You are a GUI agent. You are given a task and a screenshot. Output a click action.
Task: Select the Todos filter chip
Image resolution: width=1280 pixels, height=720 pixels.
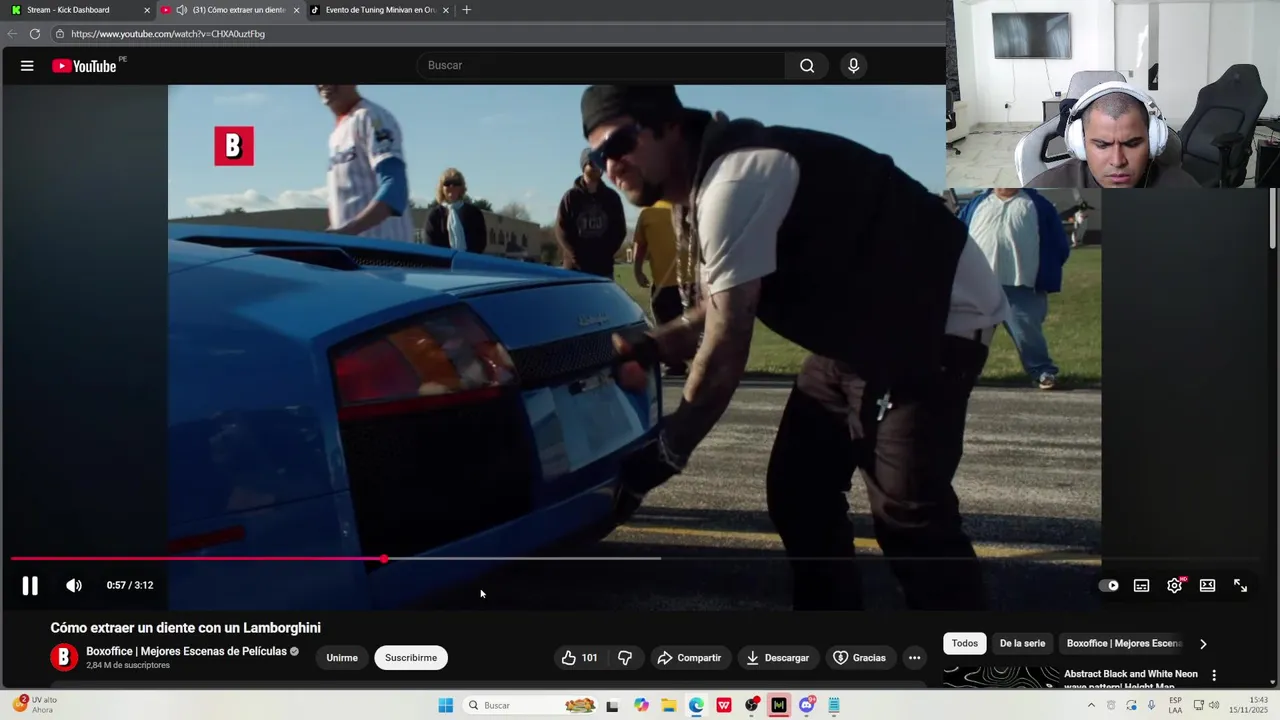click(x=965, y=644)
